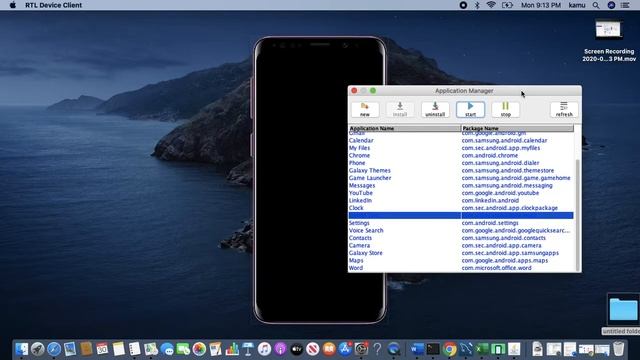This screenshot has height=360, width=640.
Task: Open the Apple menu
Action: point(13,5)
